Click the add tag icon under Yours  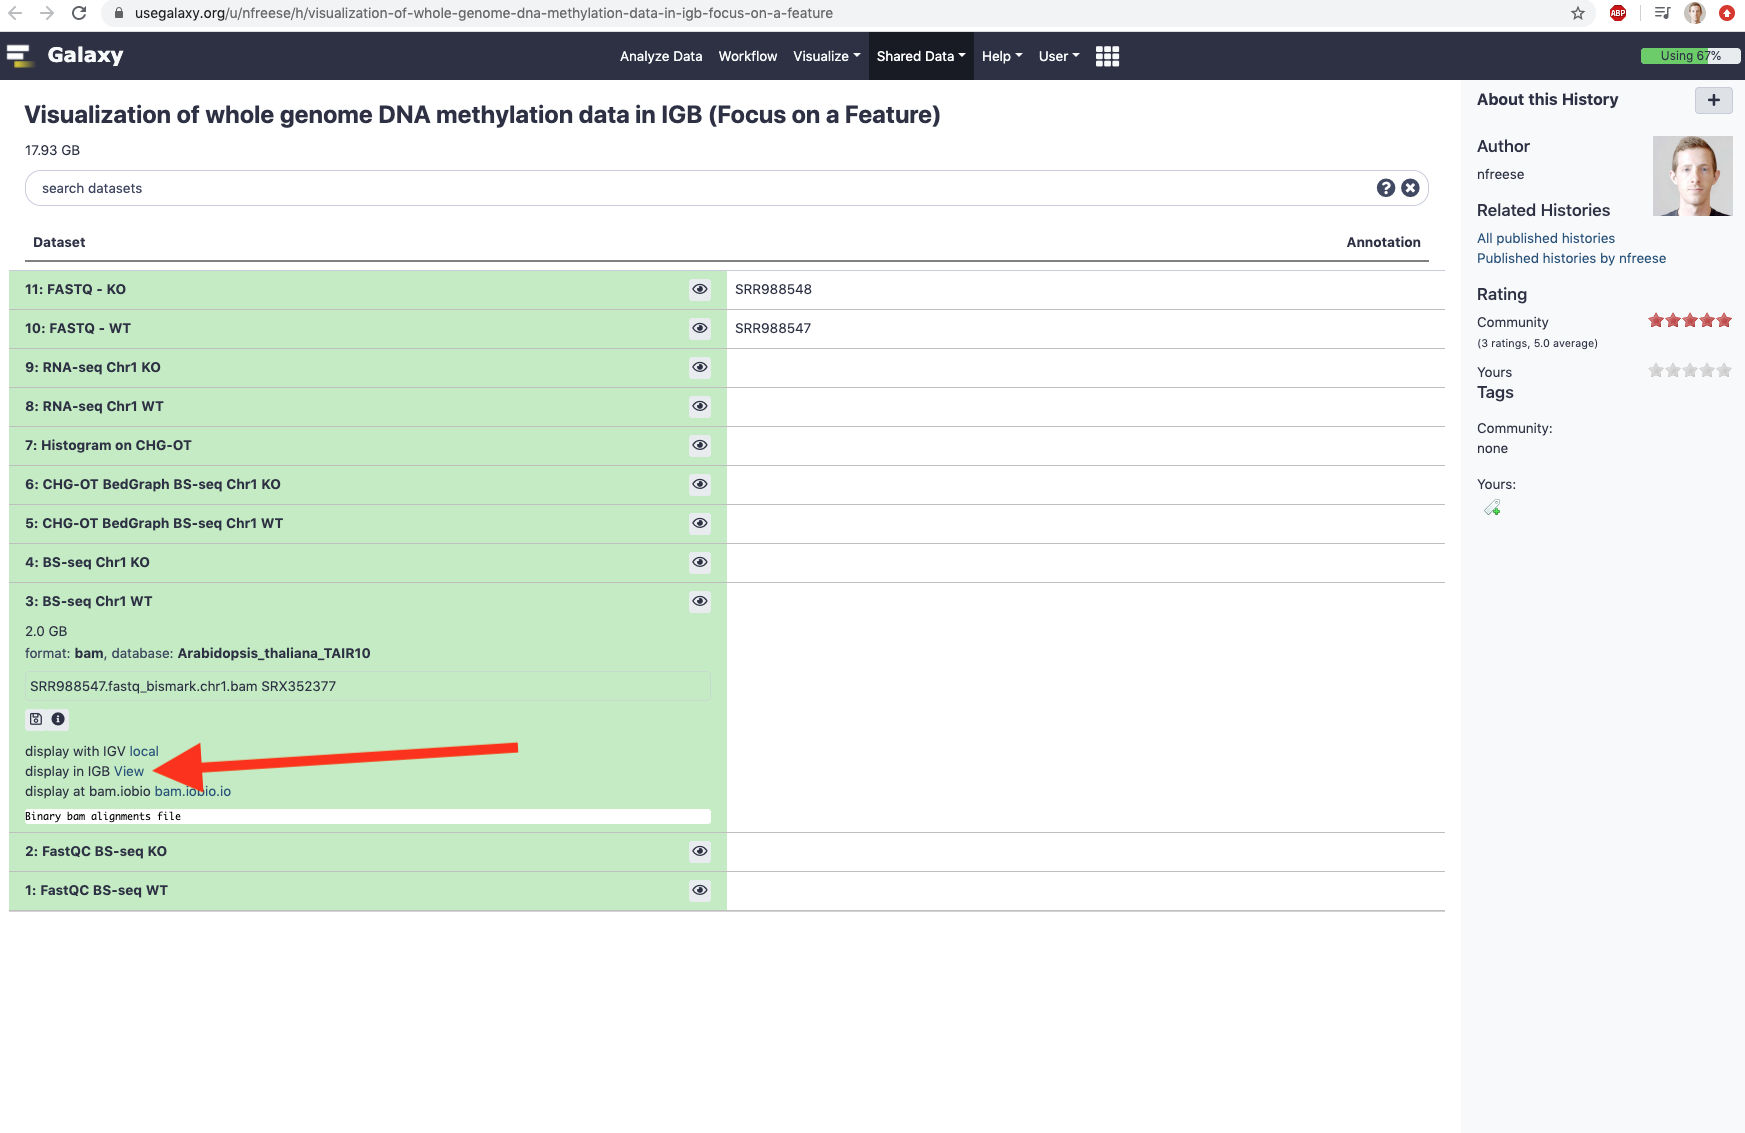[1492, 509]
